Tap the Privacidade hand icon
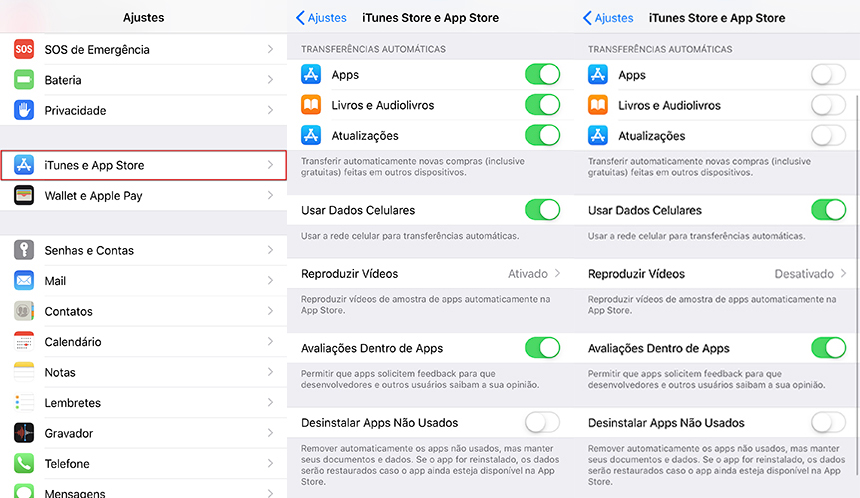The height and width of the screenshot is (498, 860). coord(24,110)
